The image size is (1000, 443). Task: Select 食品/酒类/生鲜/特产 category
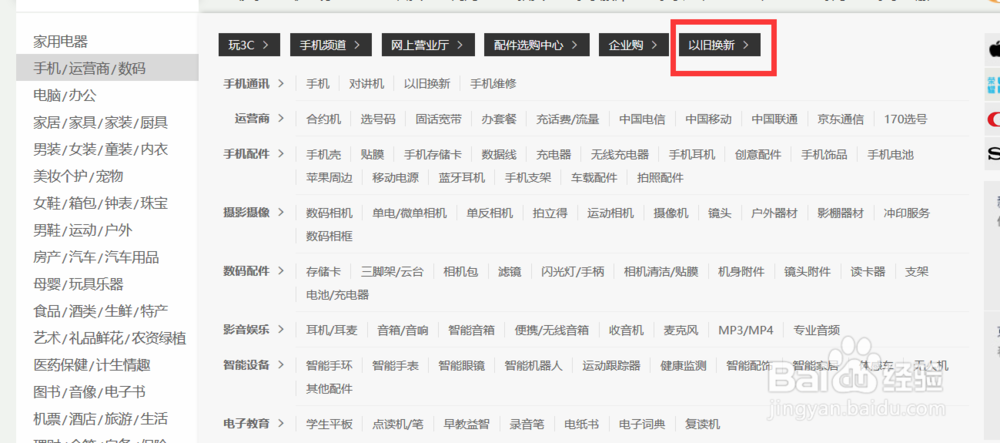(101, 311)
